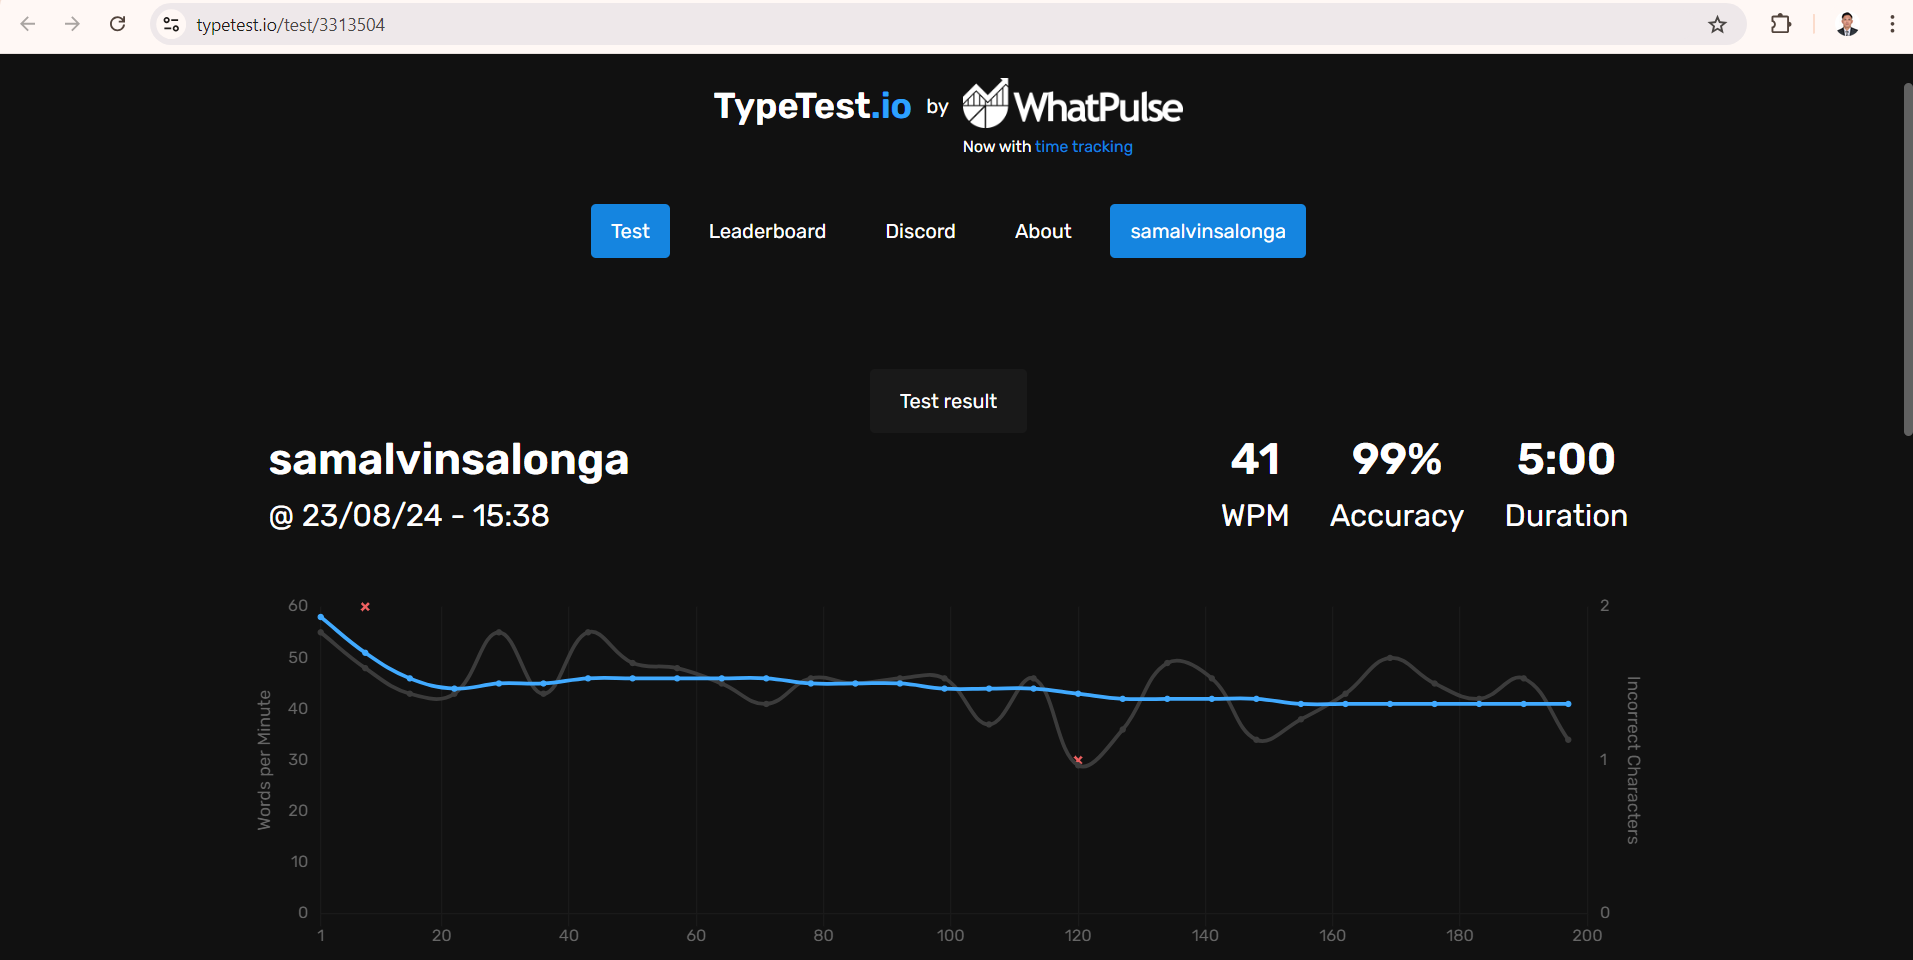Screen dimensions: 1913x960
Task: Open the Discord link in navigation
Action: (920, 231)
